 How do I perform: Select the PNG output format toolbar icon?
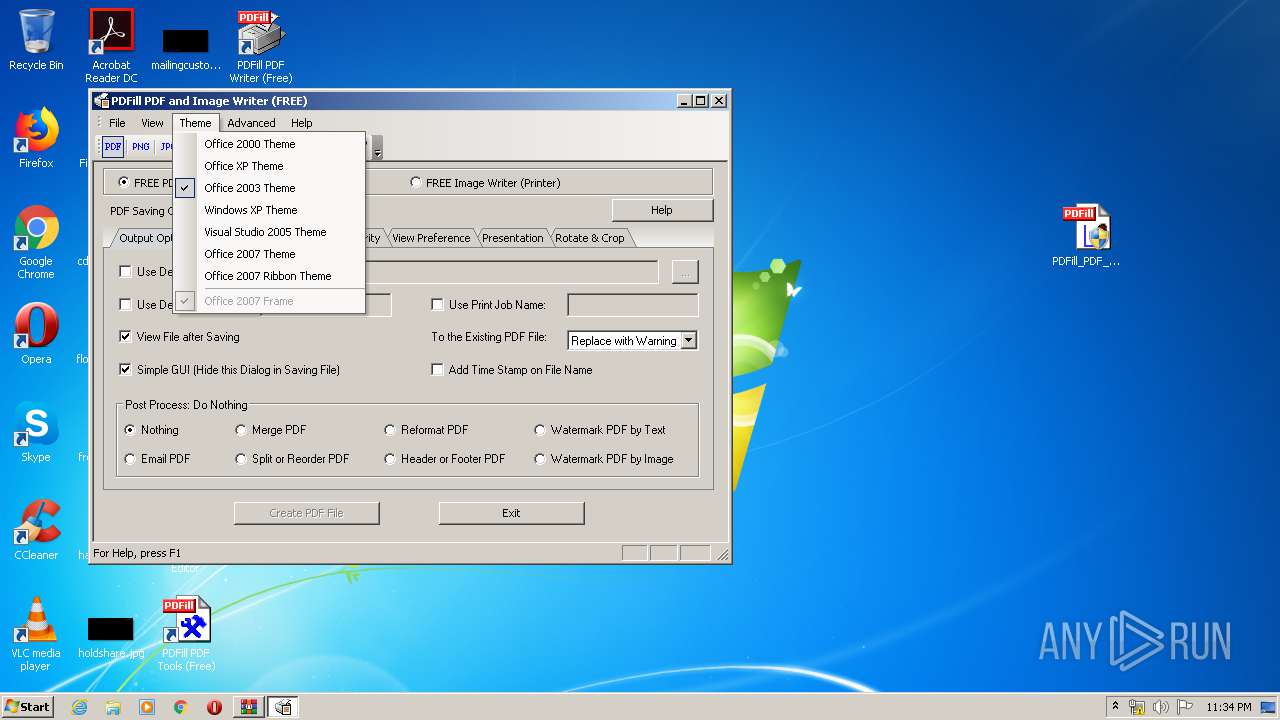tap(141, 147)
